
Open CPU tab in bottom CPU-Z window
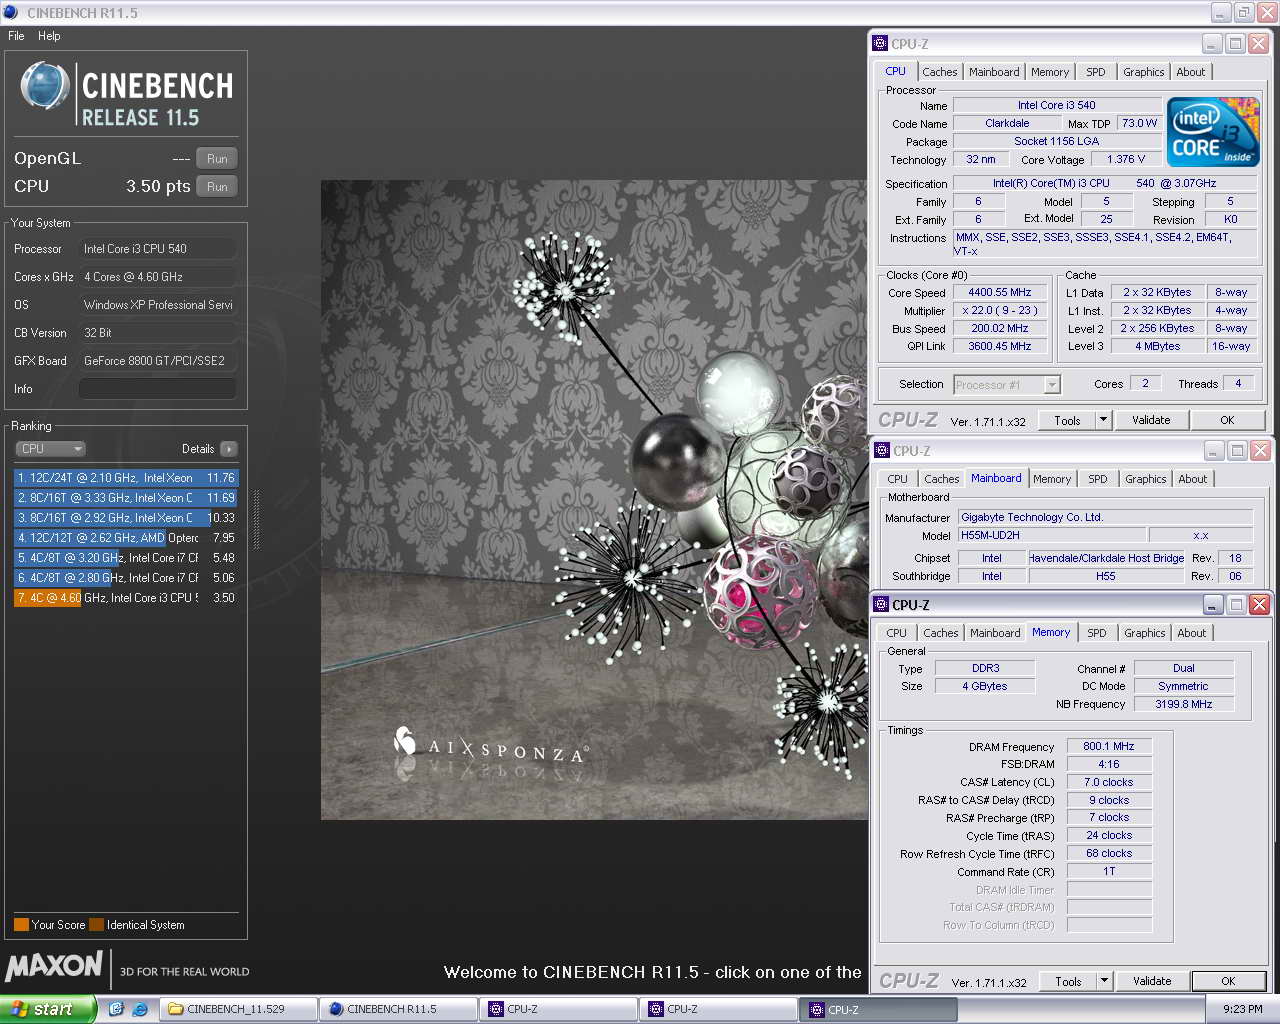point(897,633)
